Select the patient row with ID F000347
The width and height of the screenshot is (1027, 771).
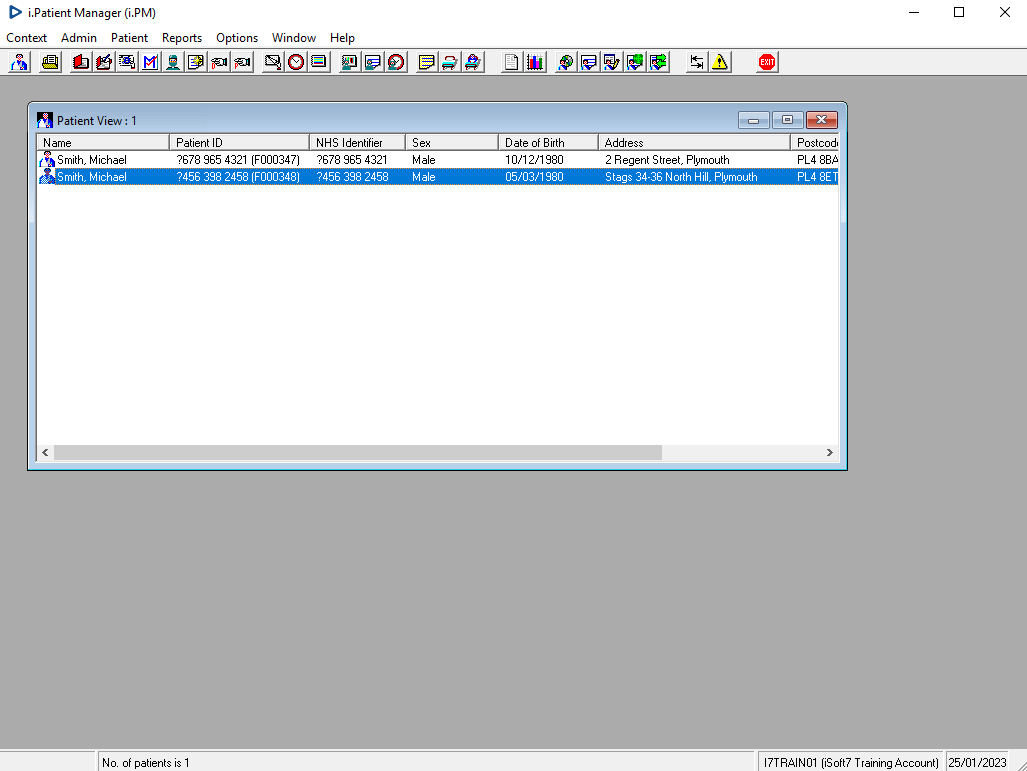438,160
